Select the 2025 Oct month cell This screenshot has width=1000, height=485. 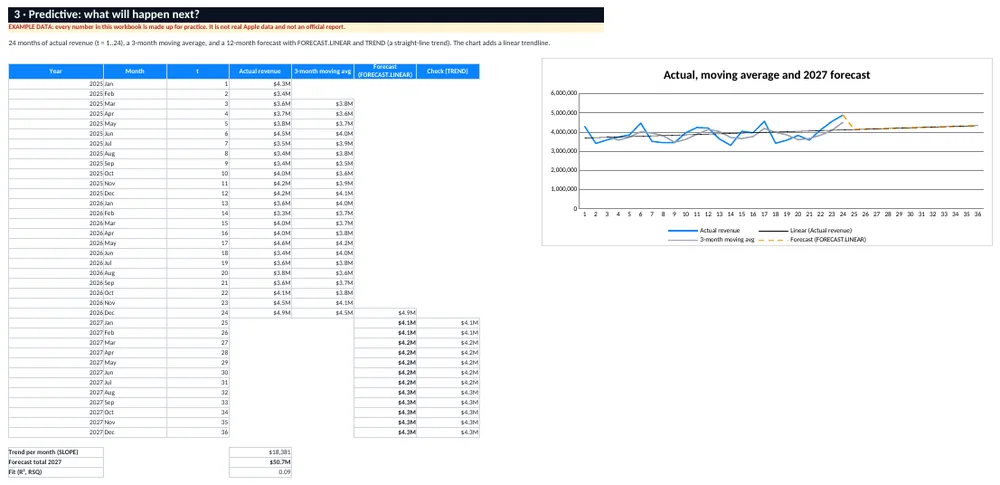pos(135,173)
